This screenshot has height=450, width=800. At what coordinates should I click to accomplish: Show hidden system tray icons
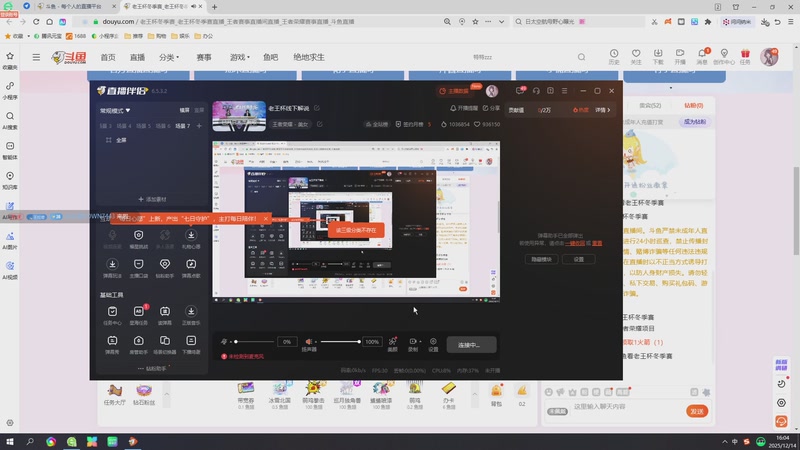724,441
